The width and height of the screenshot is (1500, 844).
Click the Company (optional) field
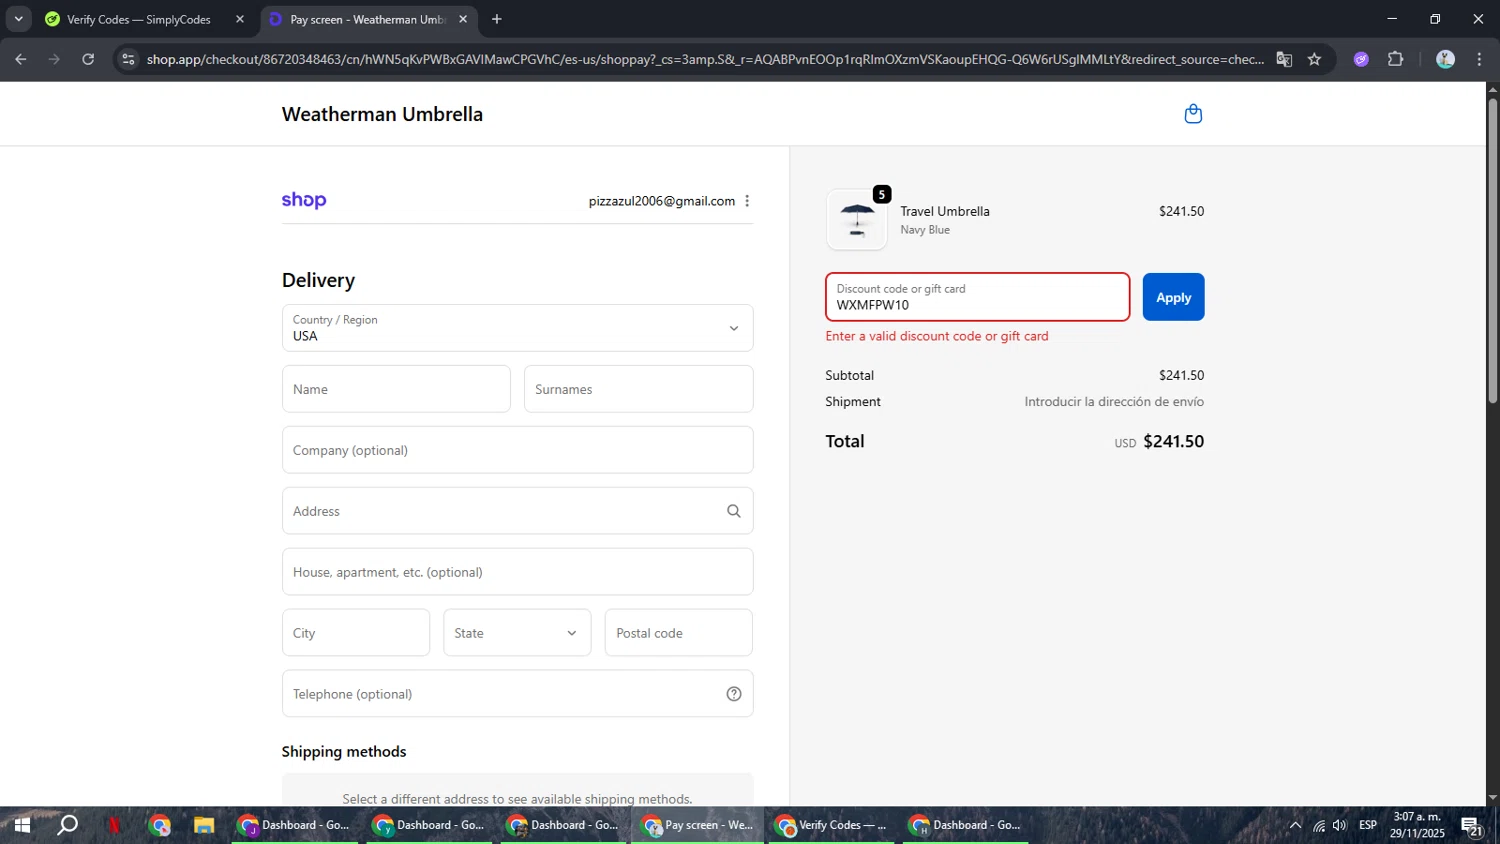[517, 450]
